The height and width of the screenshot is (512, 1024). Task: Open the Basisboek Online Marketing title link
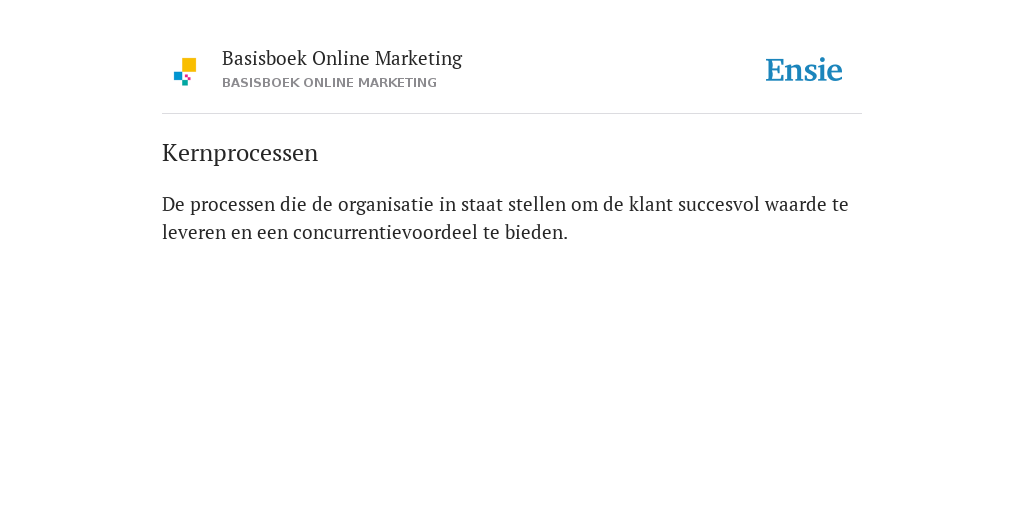click(x=342, y=59)
